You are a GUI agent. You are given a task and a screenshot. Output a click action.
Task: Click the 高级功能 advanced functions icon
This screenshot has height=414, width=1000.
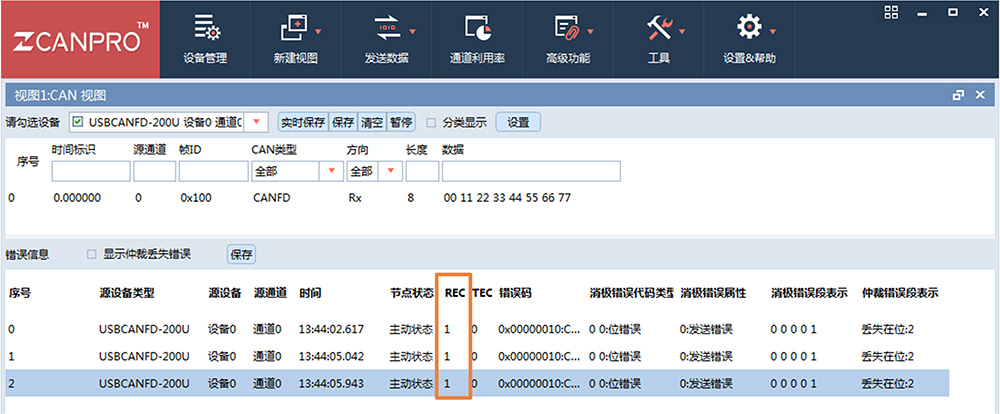click(567, 28)
